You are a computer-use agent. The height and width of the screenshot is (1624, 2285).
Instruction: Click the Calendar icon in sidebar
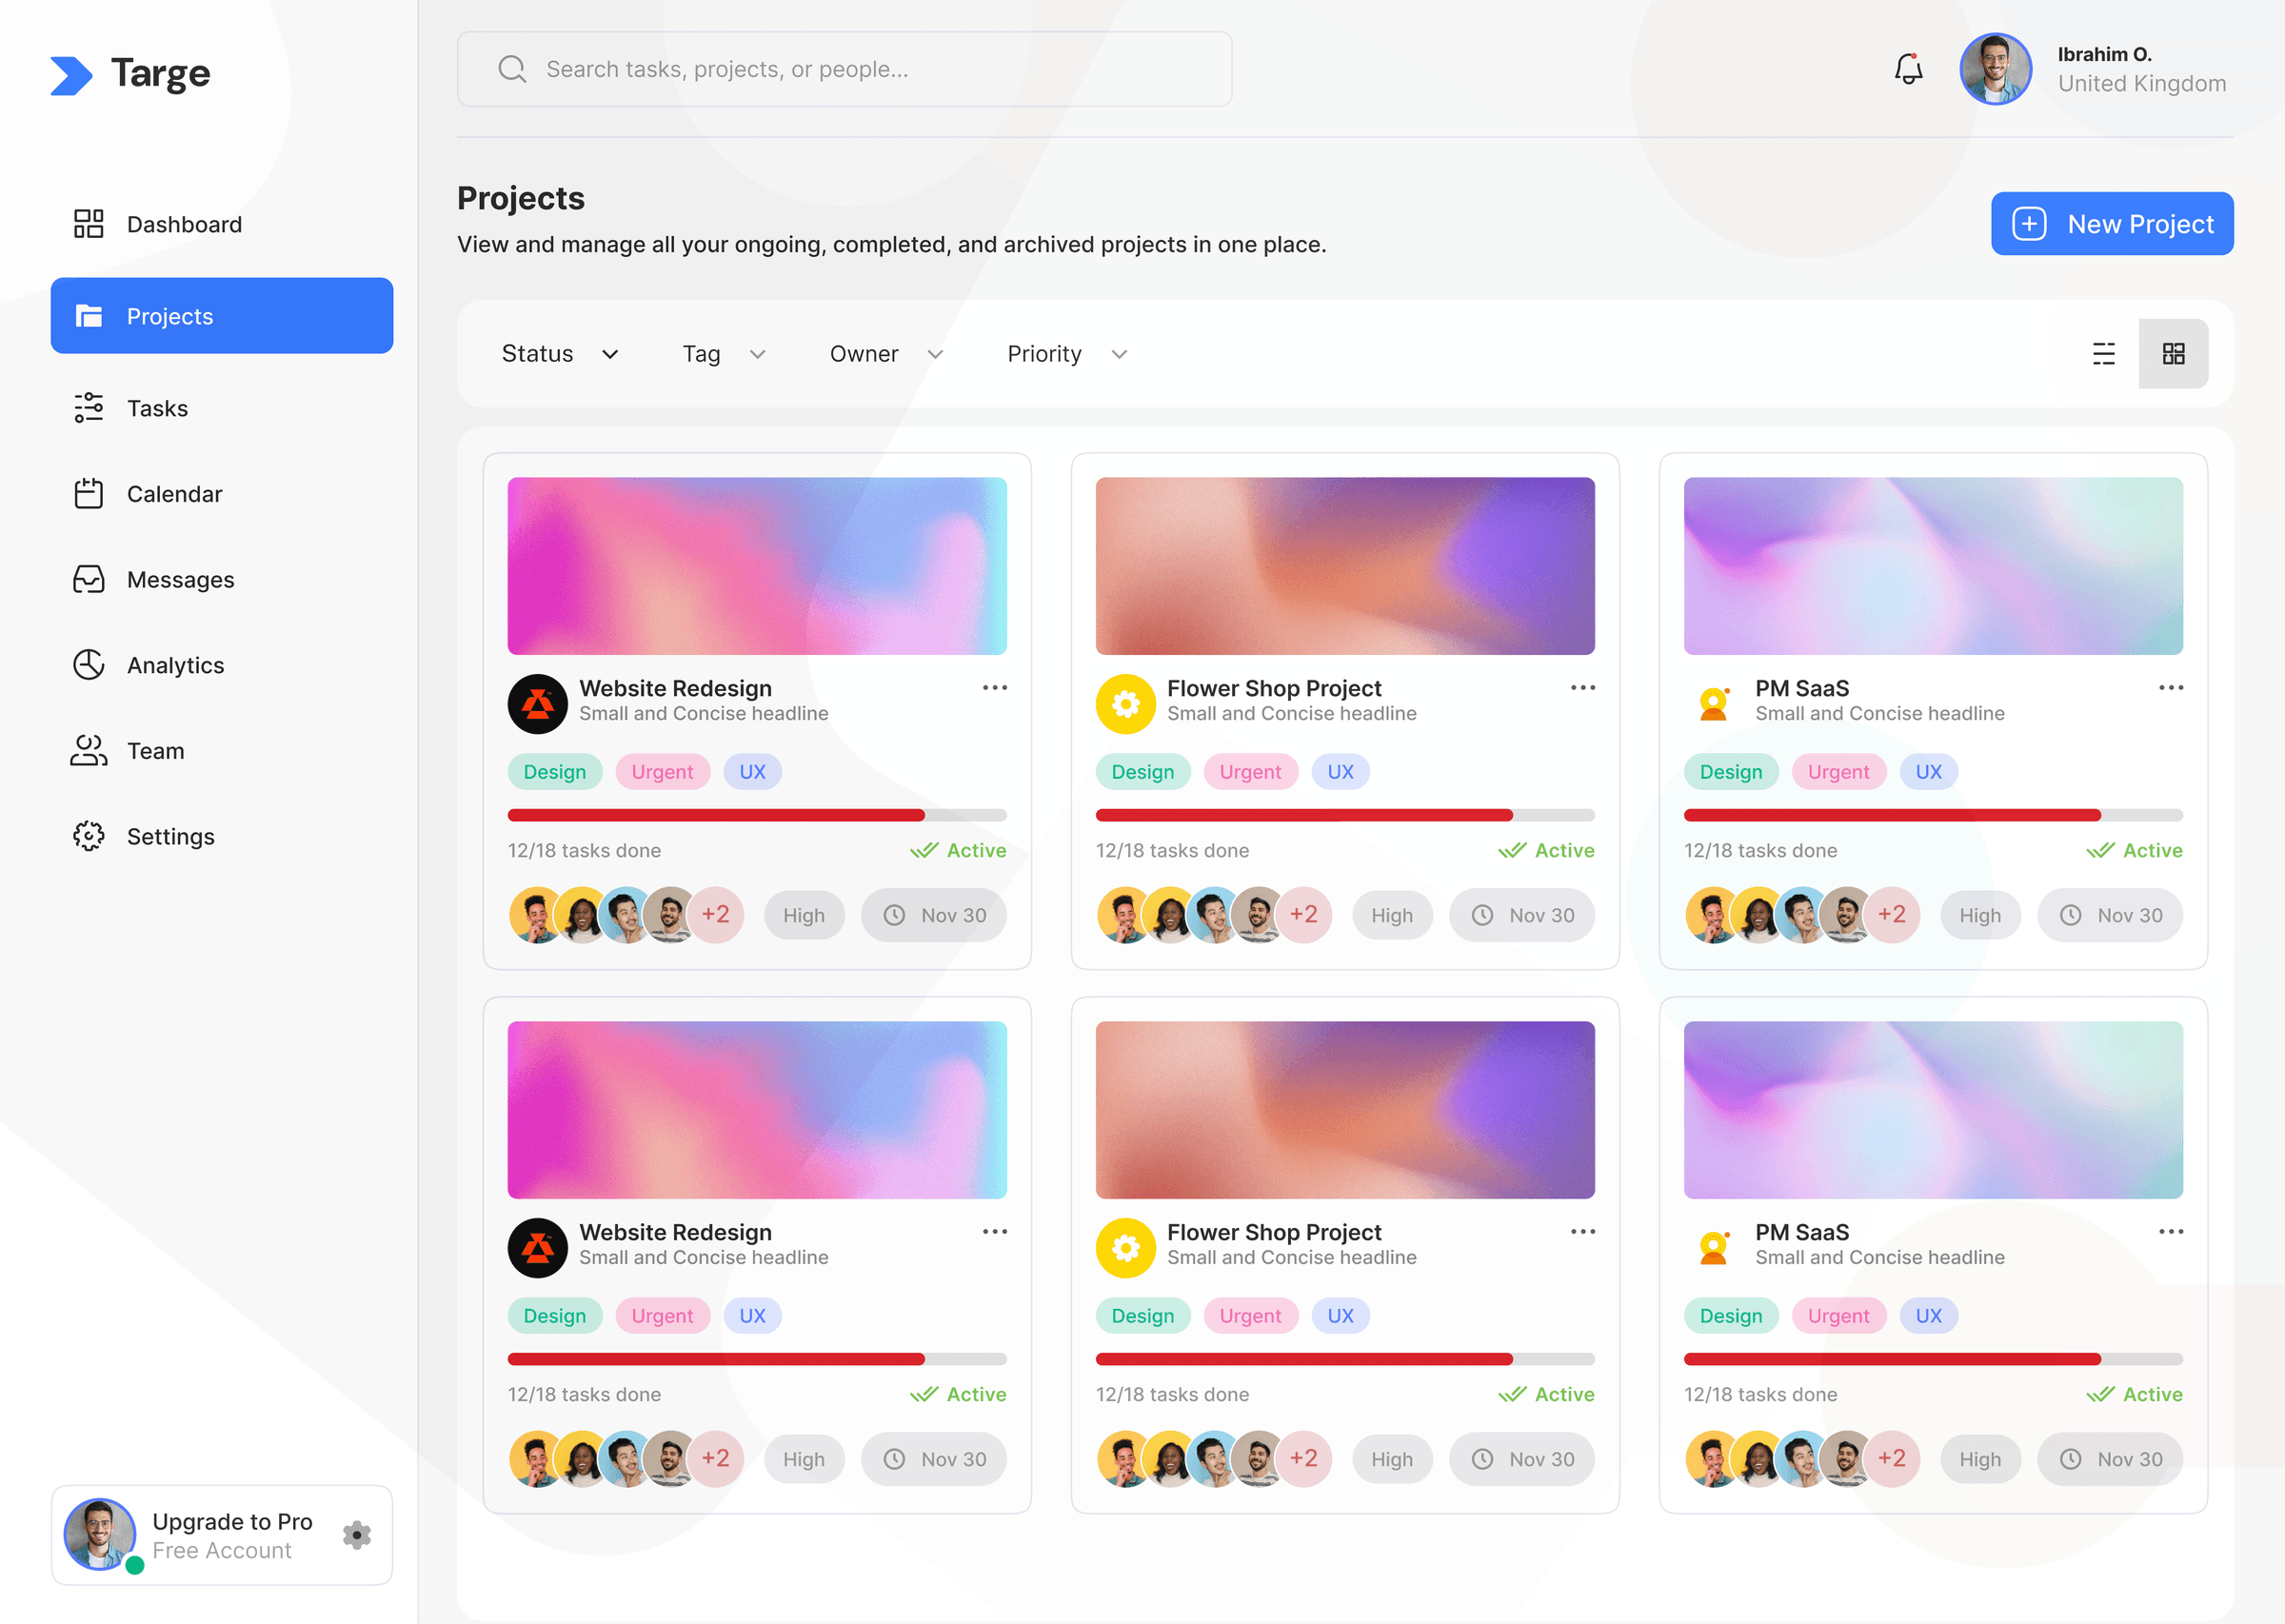[x=89, y=493]
